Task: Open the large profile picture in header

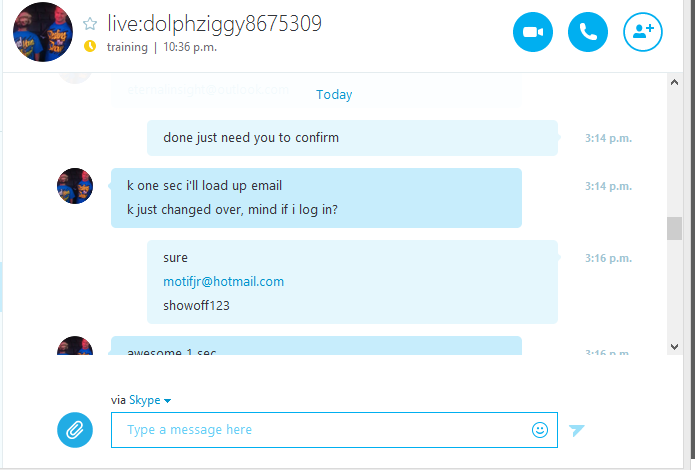Action: point(43,32)
